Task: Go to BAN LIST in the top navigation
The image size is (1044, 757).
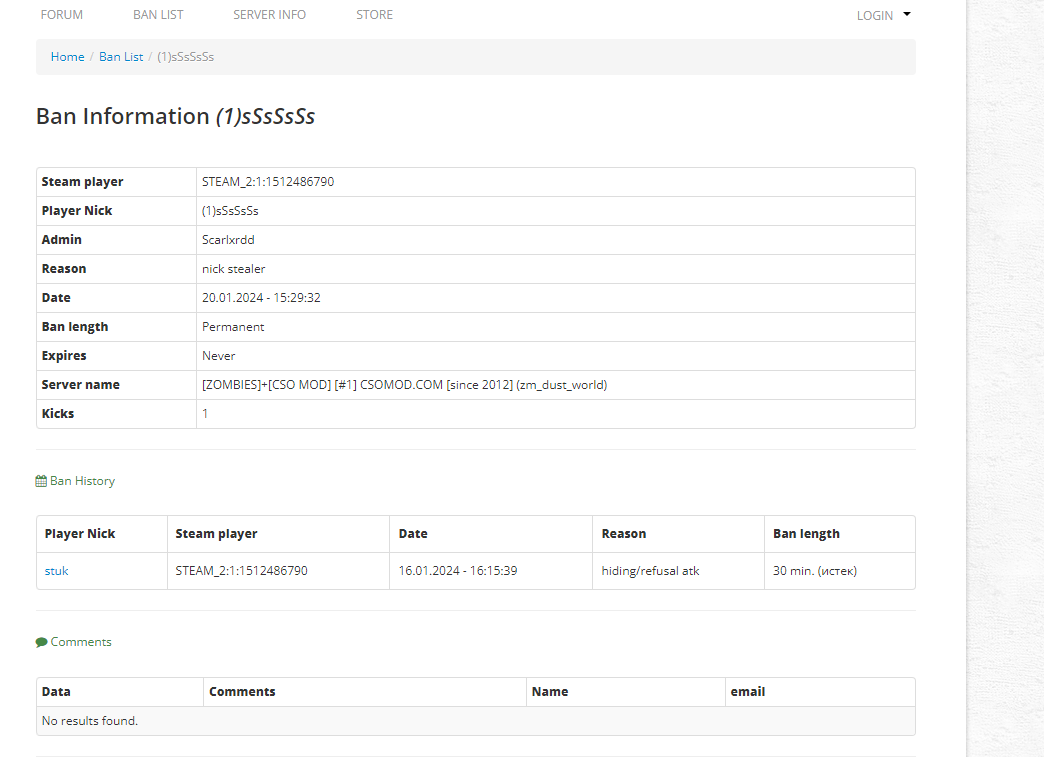Action: click(158, 15)
